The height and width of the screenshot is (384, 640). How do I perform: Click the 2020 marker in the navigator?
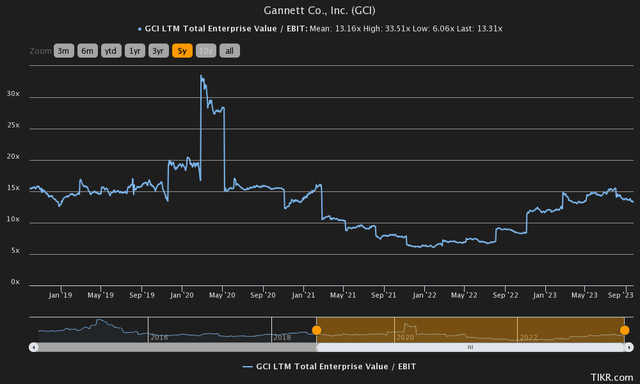click(x=405, y=337)
